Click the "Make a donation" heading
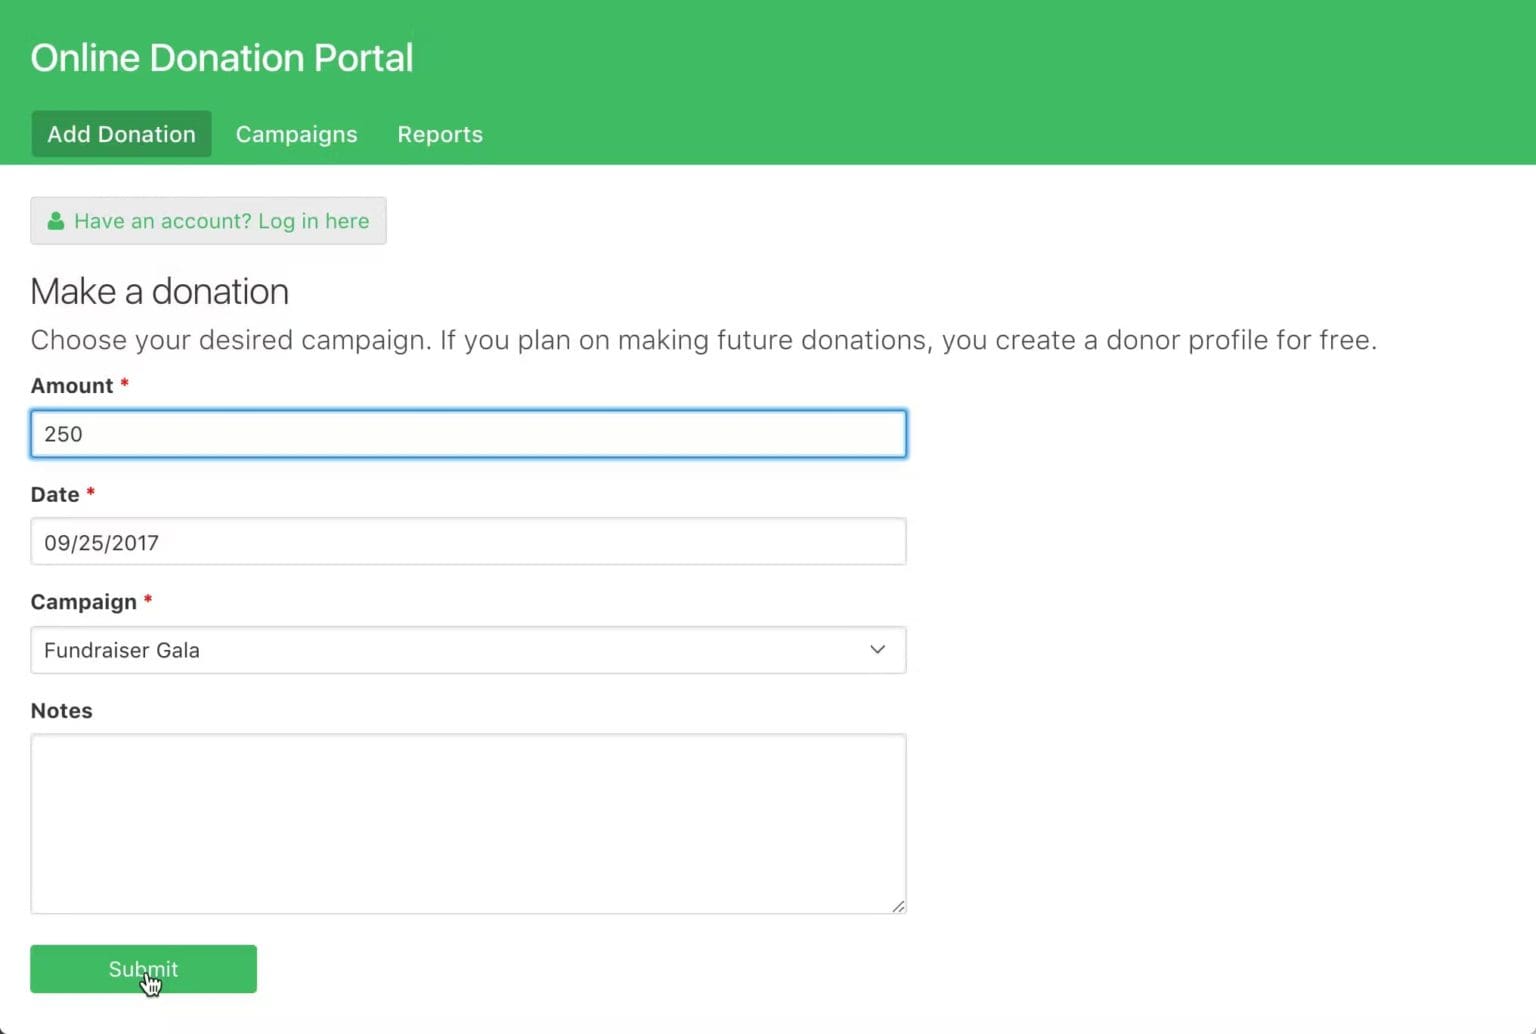Image resolution: width=1536 pixels, height=1034 pixels. click(x=159, y=292)
